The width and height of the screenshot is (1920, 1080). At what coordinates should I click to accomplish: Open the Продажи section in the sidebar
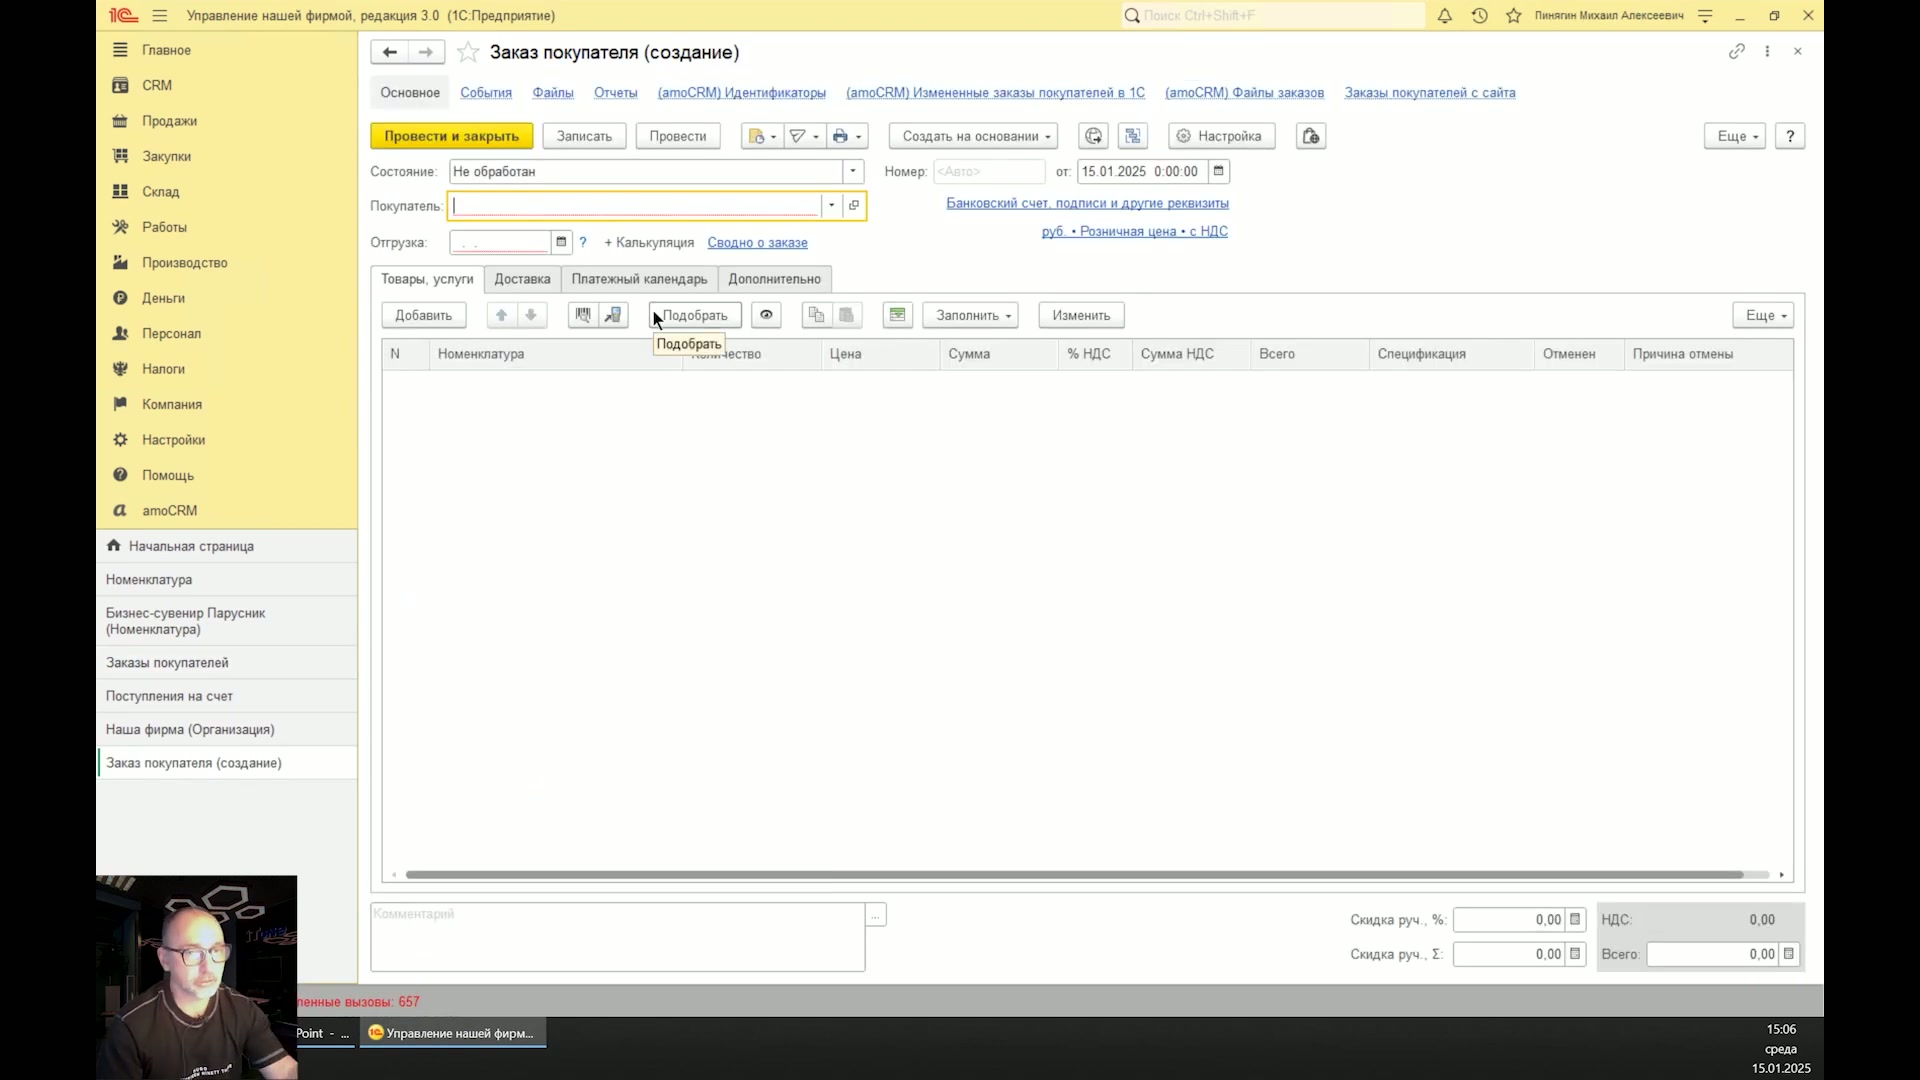tap(227, 121)
